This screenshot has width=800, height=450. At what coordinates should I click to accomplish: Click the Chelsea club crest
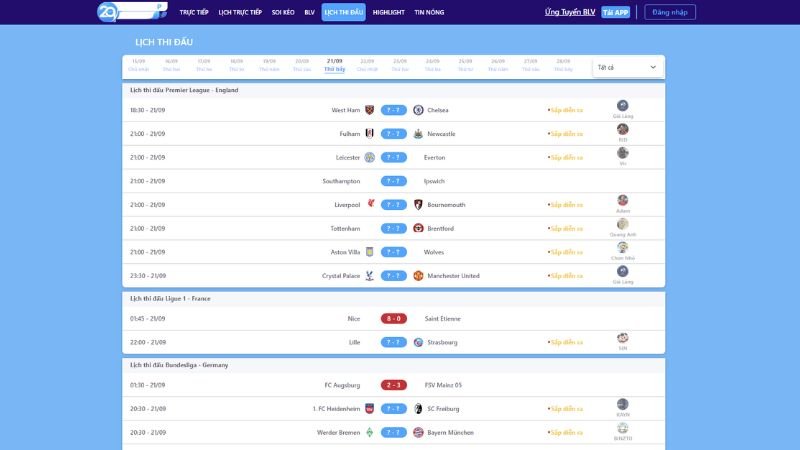(418, 110)
